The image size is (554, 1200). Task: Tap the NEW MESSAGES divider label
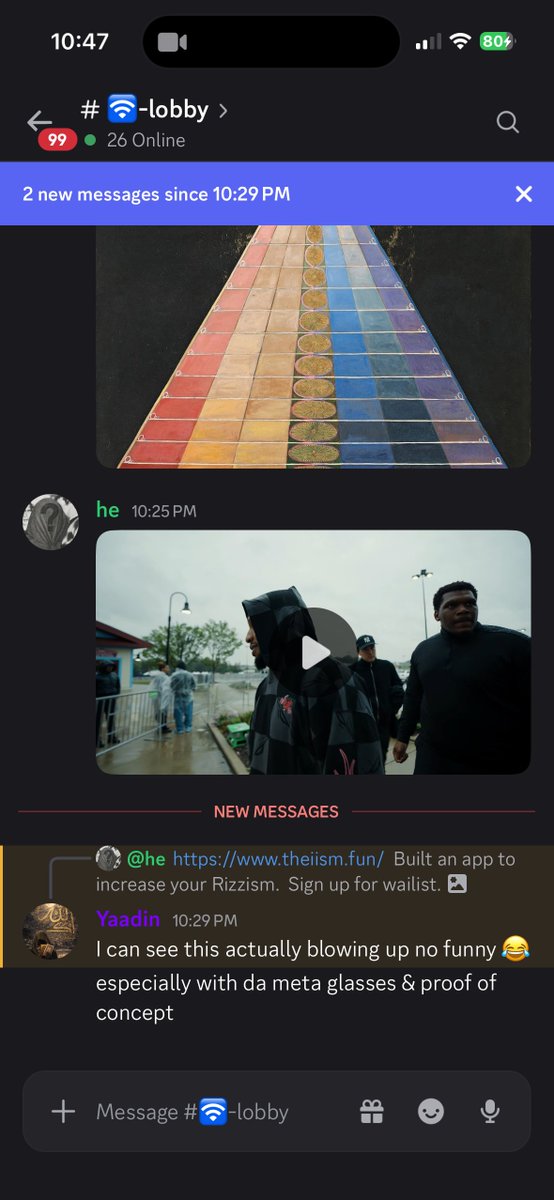tap(276, 811)
